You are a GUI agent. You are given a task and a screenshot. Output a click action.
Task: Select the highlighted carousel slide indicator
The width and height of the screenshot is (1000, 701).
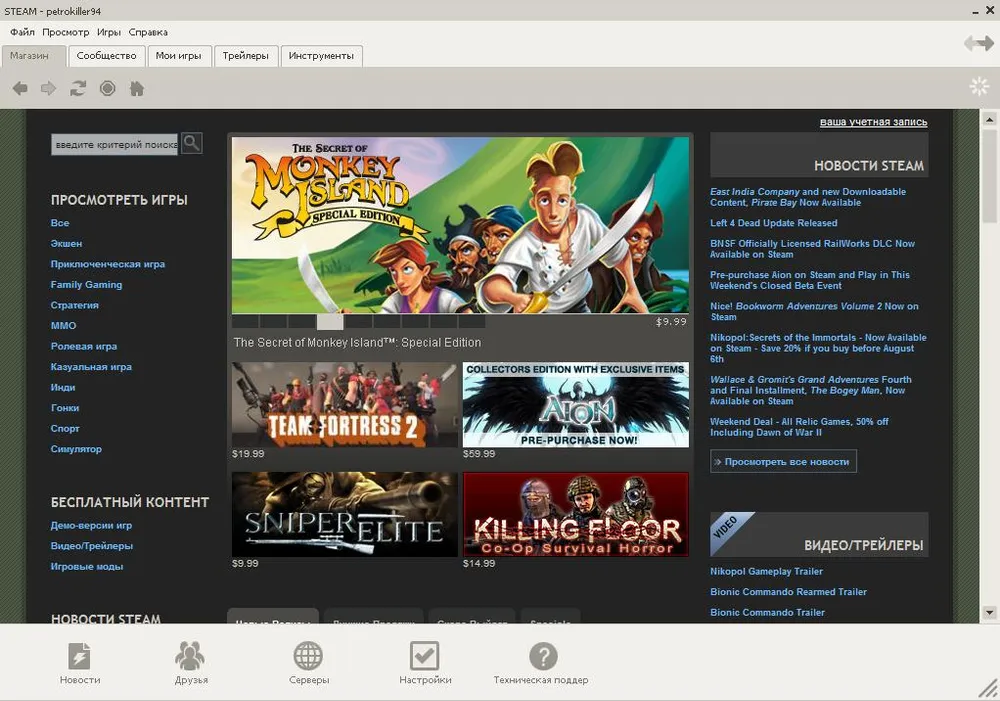click(330, 322)
